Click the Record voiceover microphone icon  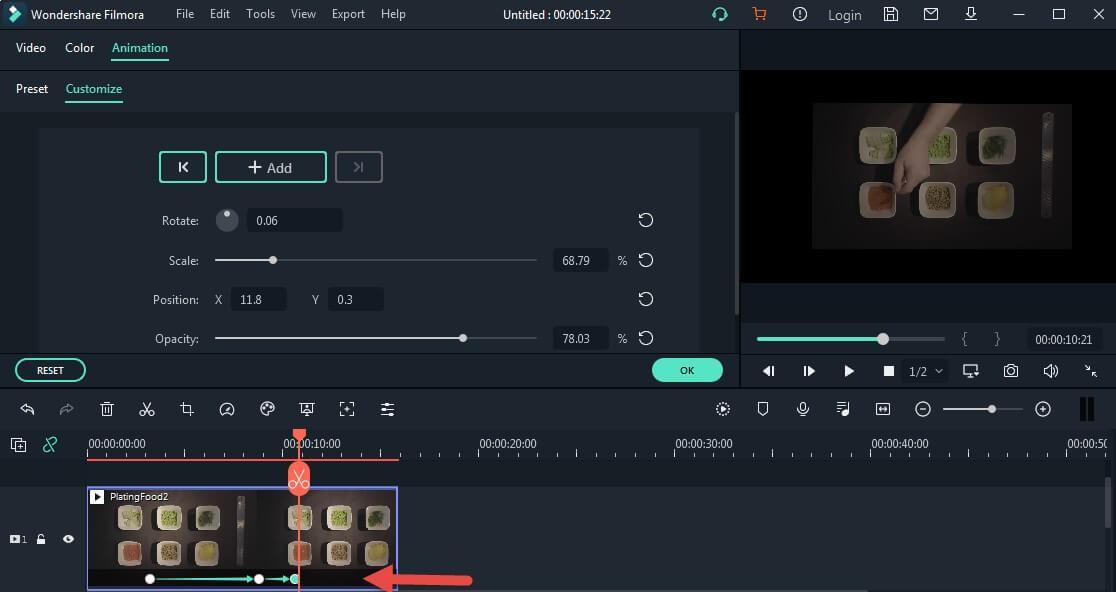coord(802,409)
